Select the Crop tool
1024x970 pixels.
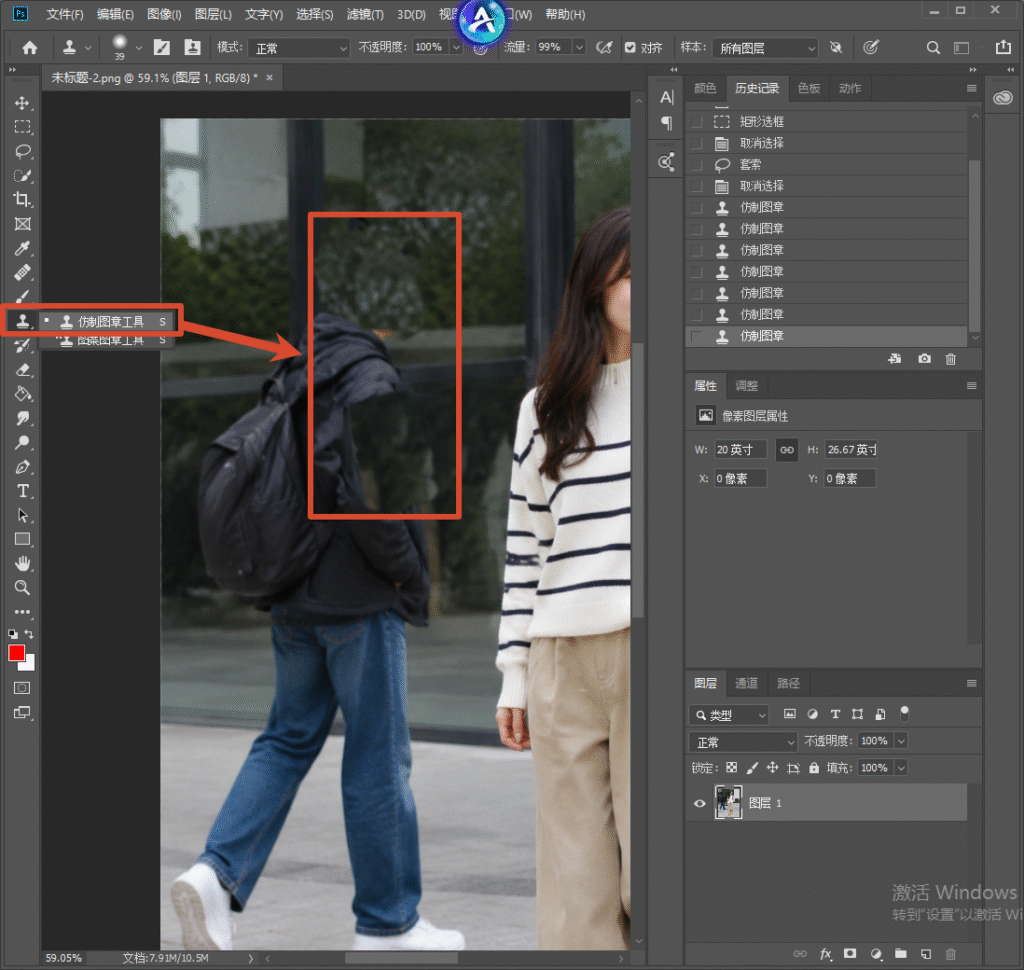[x=22, y=199]
